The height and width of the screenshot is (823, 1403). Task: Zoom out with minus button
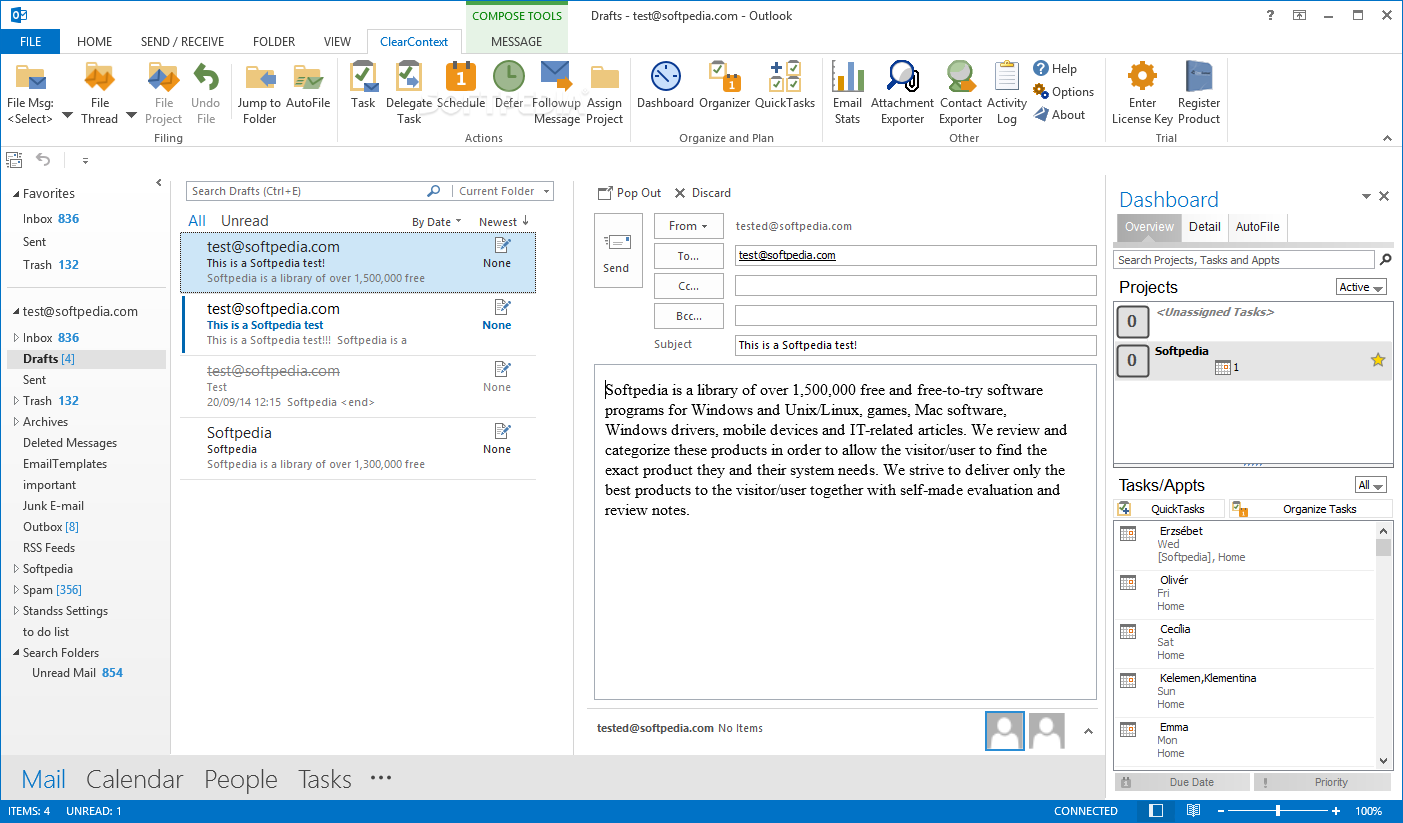point(1219,811)
